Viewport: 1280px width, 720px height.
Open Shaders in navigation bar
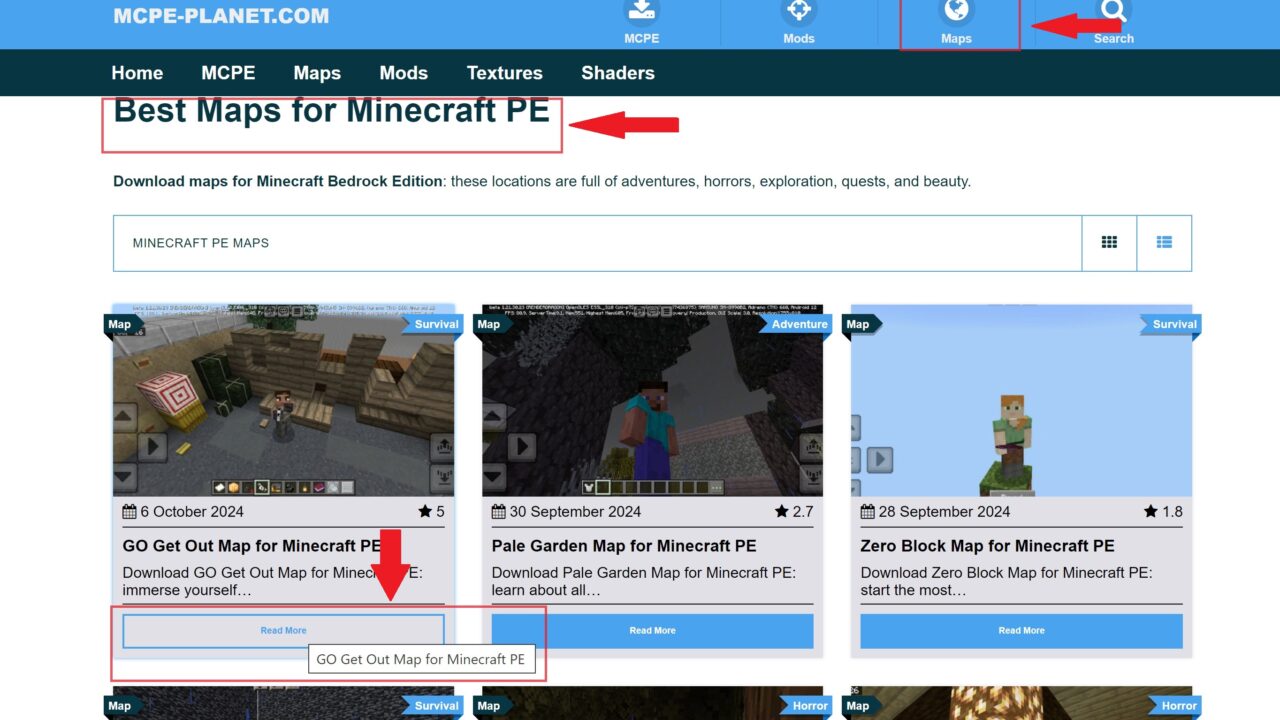[618, 73]
